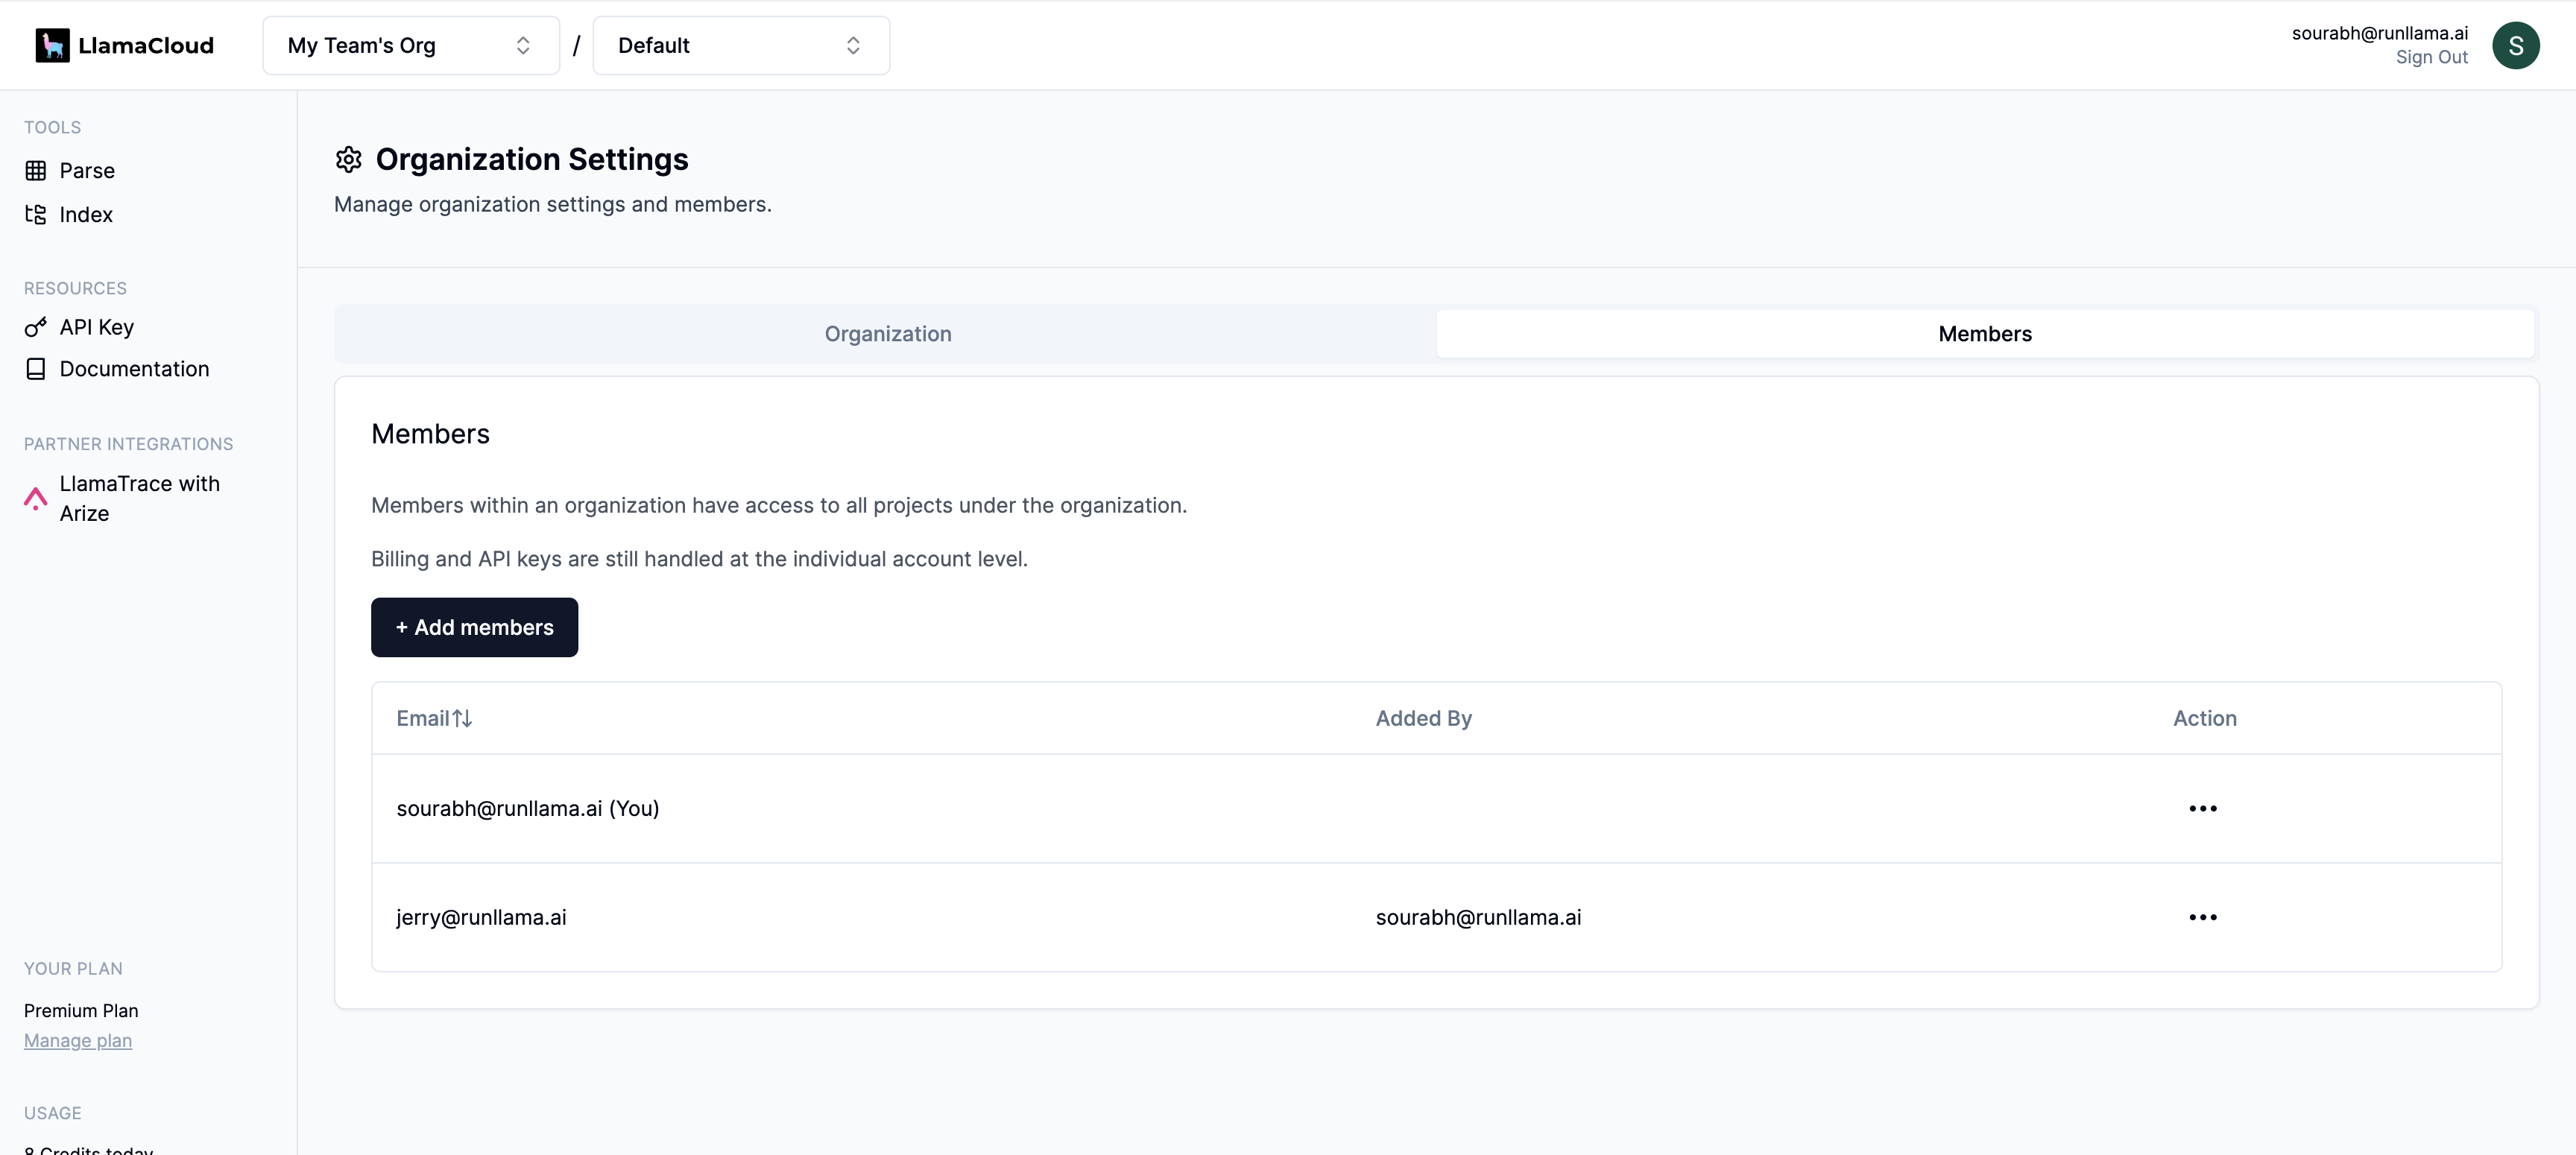
Task: Open actions menu for sourabh@runllama.ai (You)
Action: [x=2202, y=808]
